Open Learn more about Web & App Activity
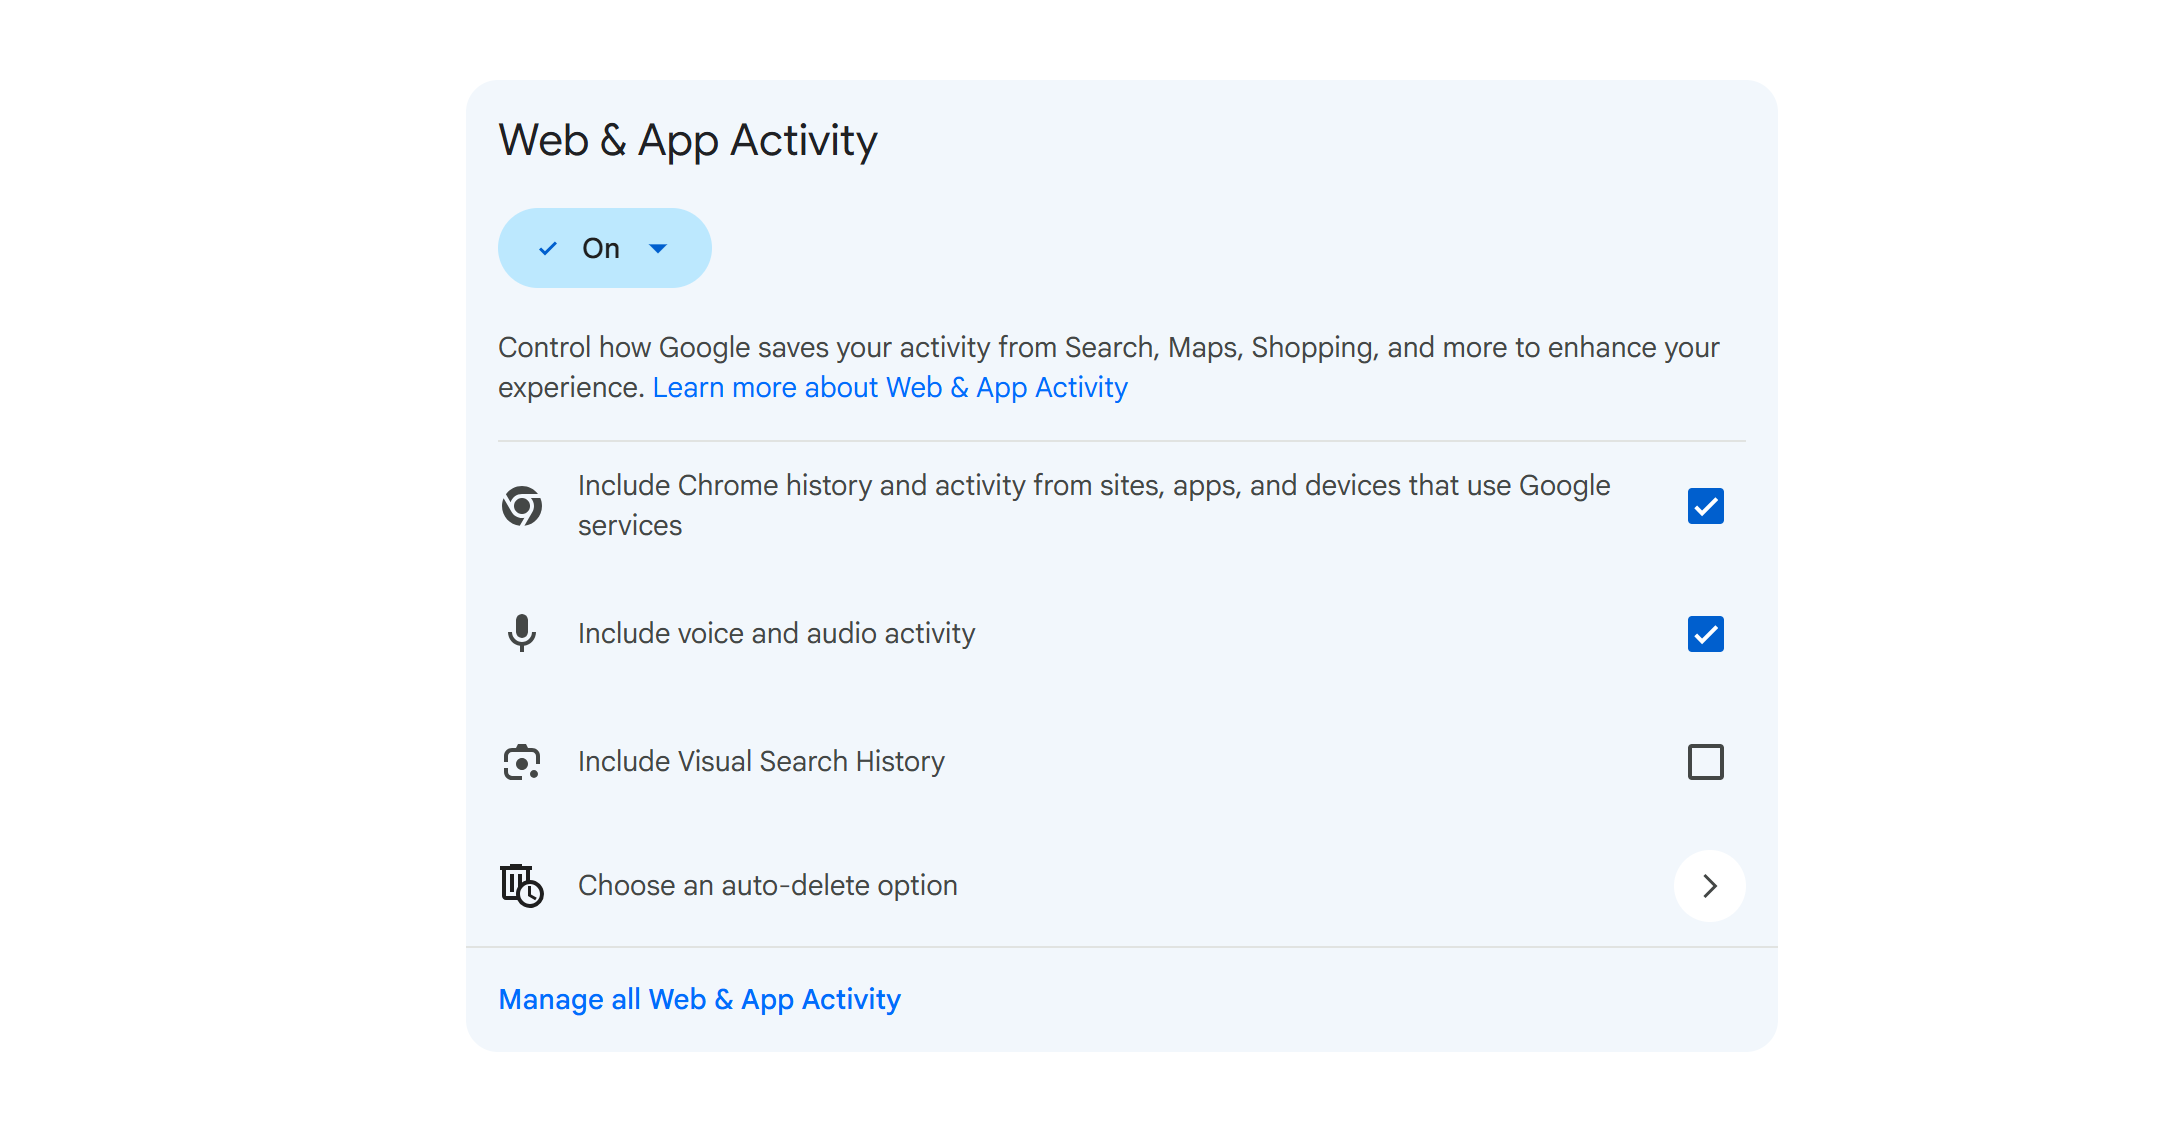2183x1127 pixels. pyautogui.click(x=890, y=388)
